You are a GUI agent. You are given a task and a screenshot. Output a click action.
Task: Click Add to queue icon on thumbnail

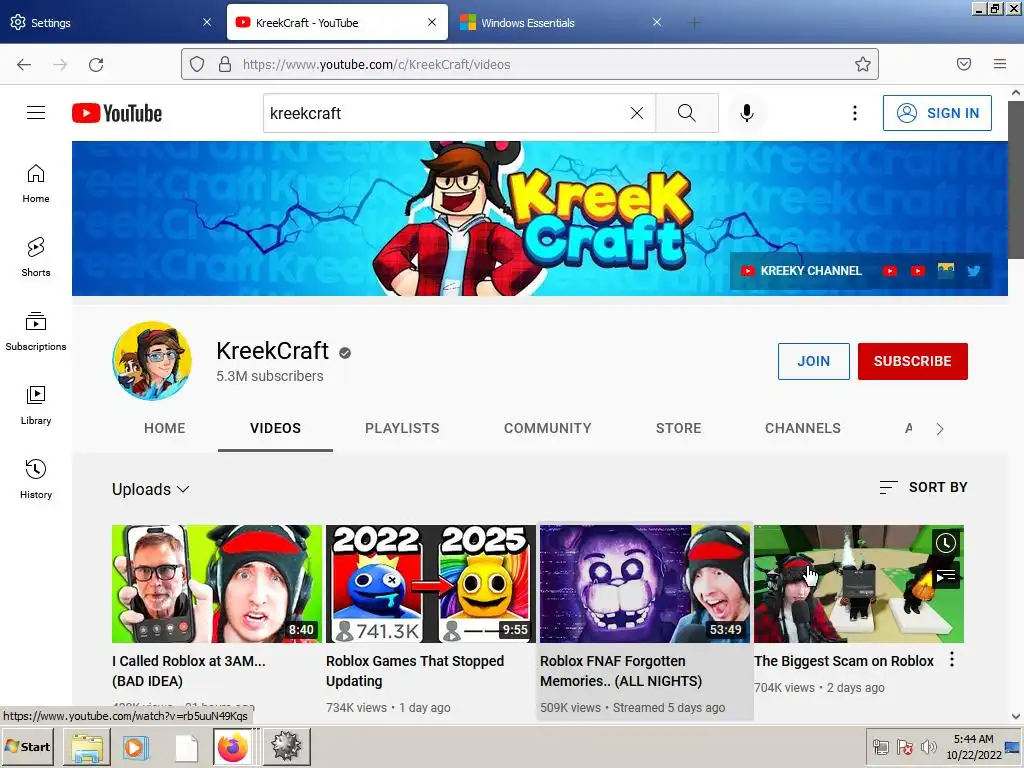point(946,575)
